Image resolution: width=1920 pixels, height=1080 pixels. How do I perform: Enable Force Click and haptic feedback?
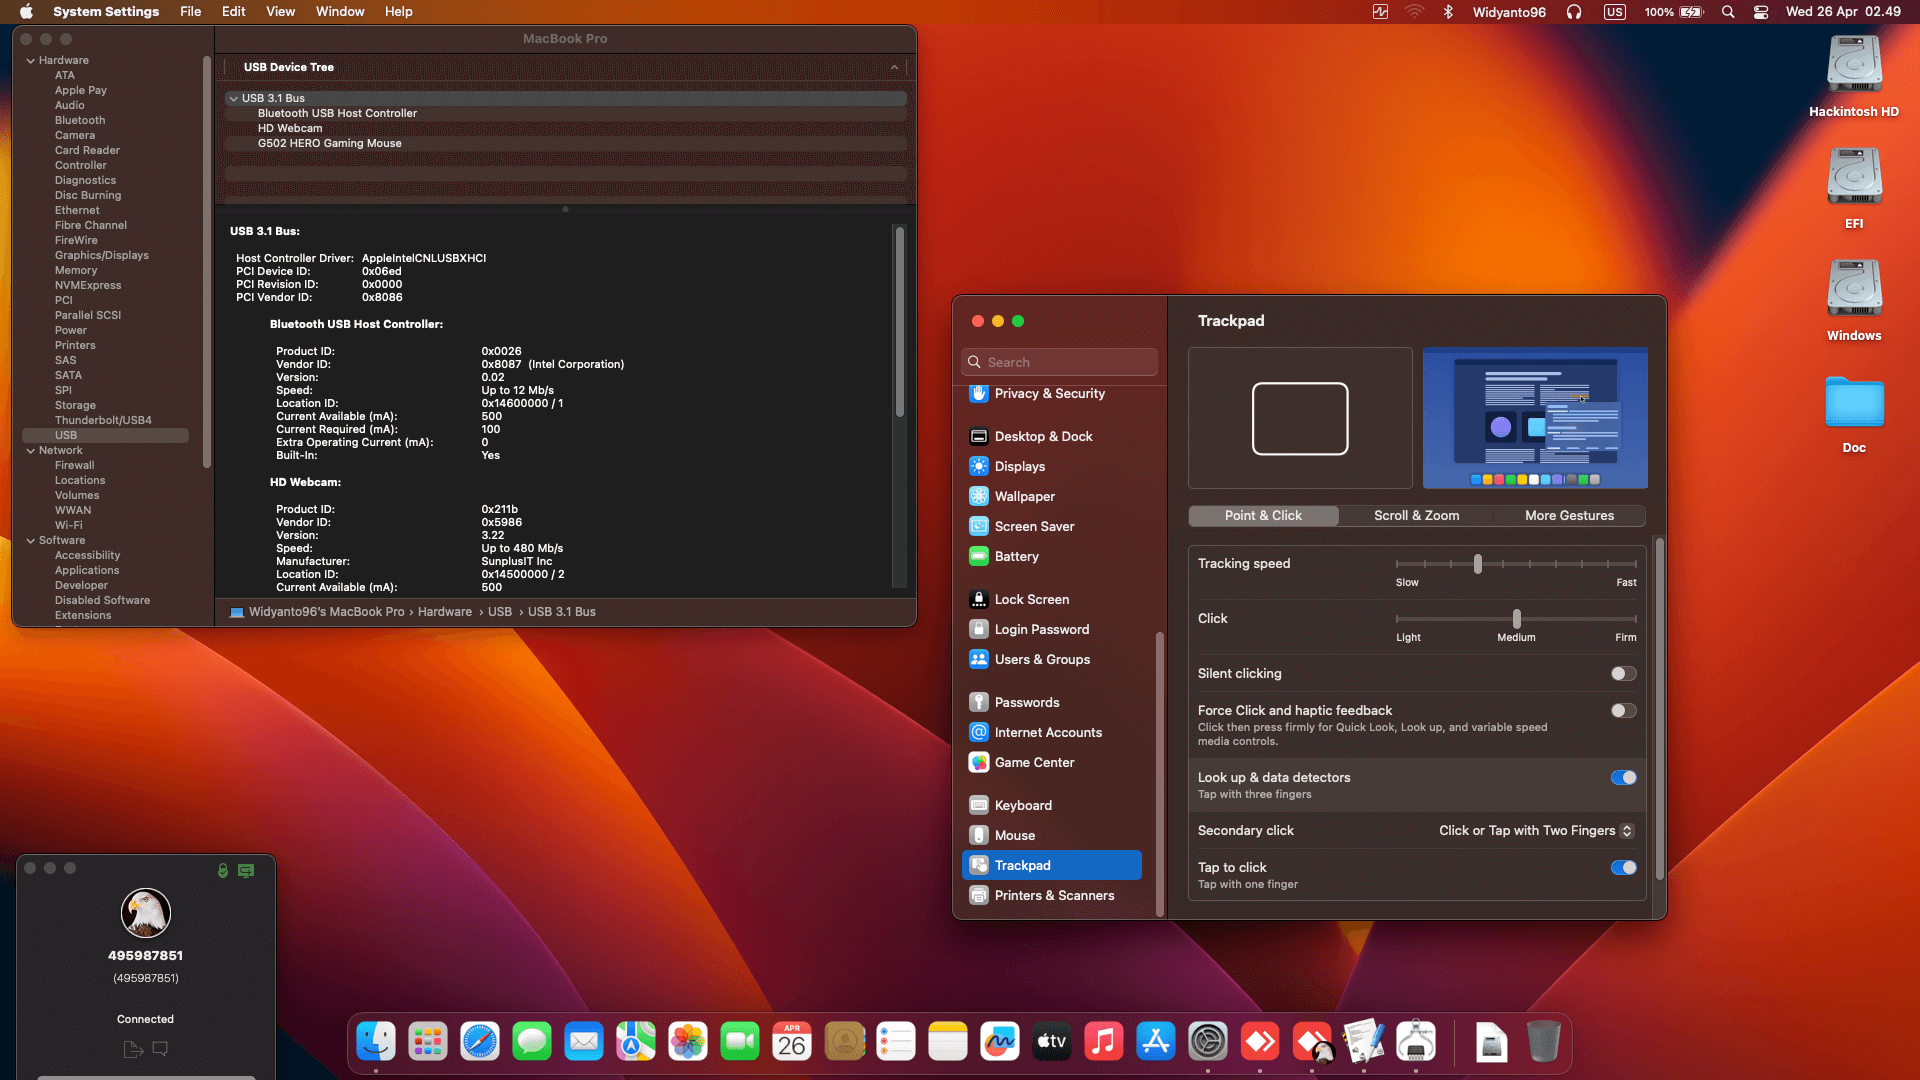pos(1623,711)
